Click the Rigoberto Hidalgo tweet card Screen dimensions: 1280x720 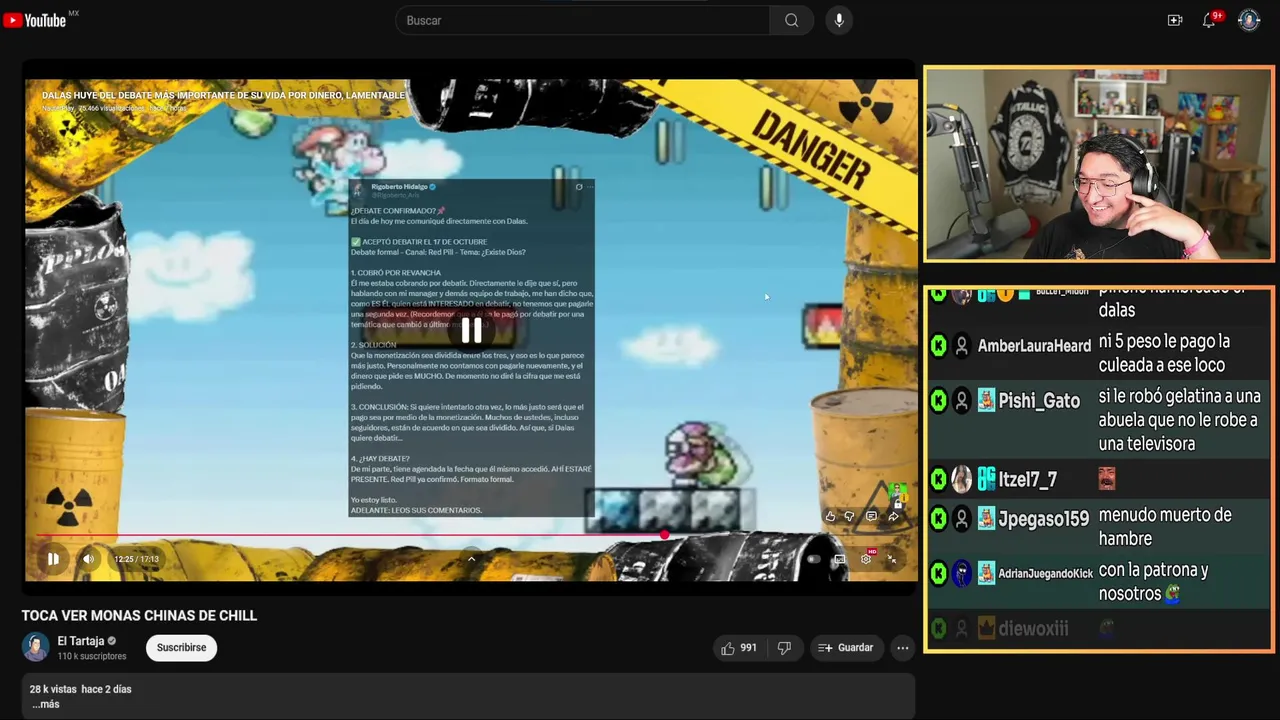(471, 348)
